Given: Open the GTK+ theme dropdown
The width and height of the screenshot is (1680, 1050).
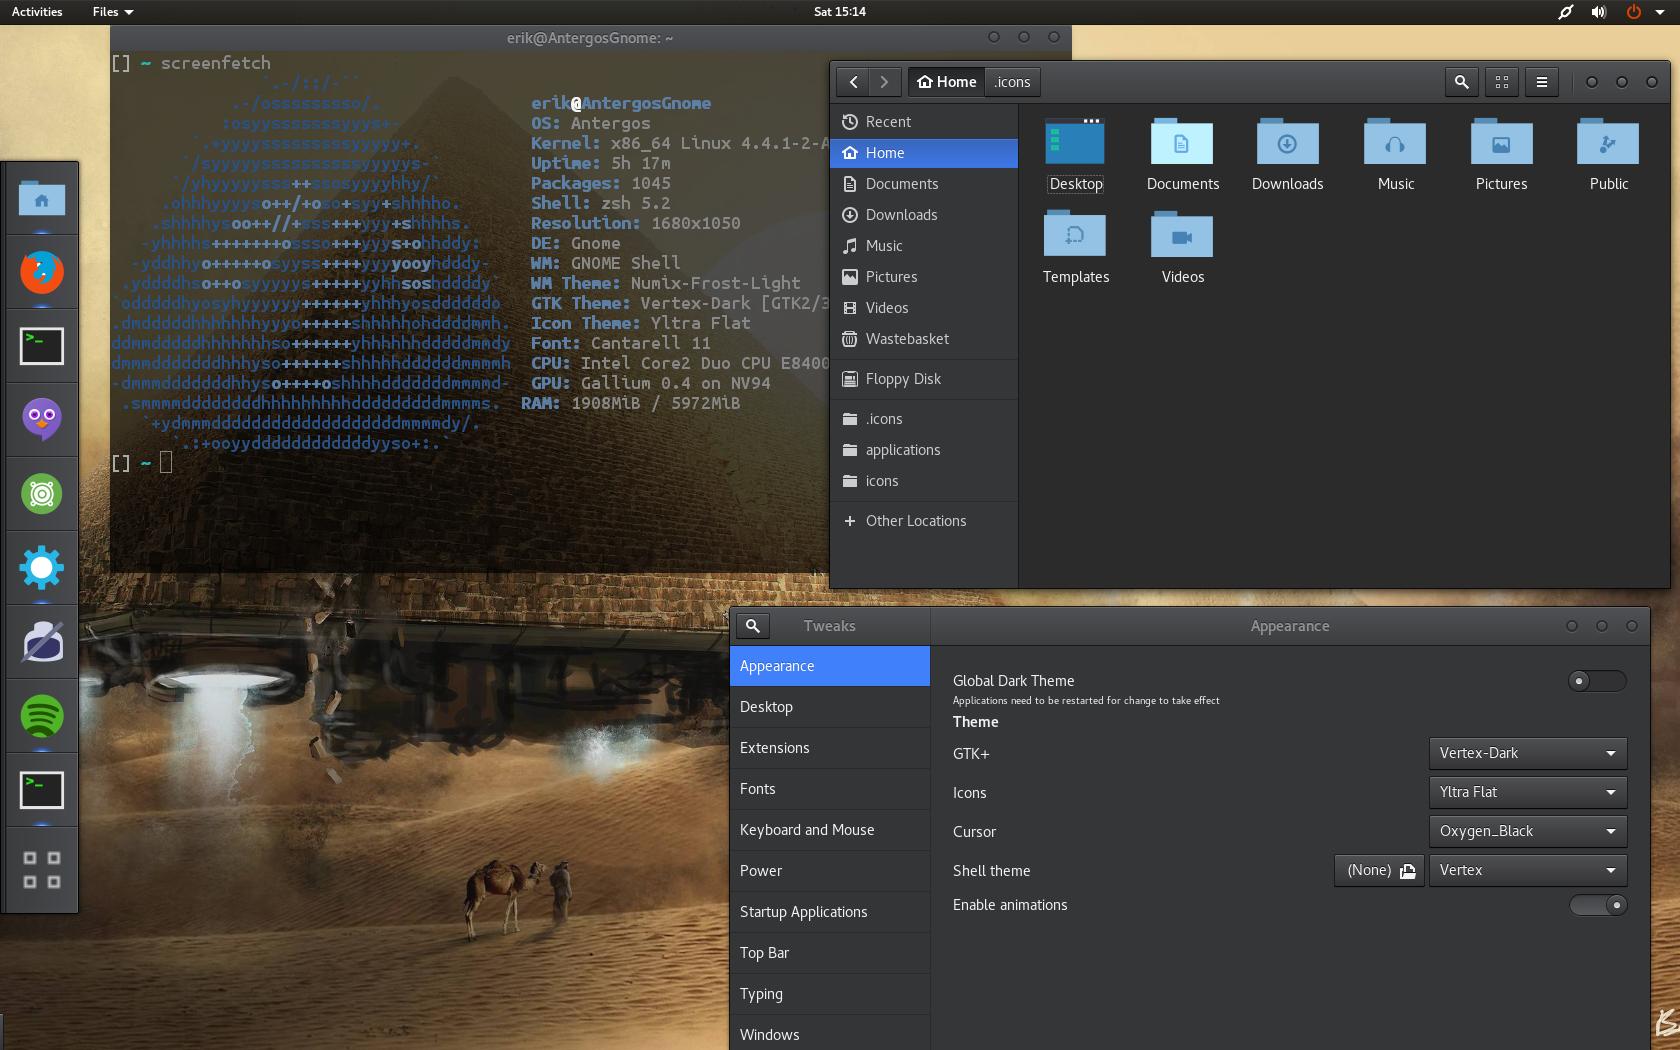Looking at the screenshot, I should click(1528, 753).
